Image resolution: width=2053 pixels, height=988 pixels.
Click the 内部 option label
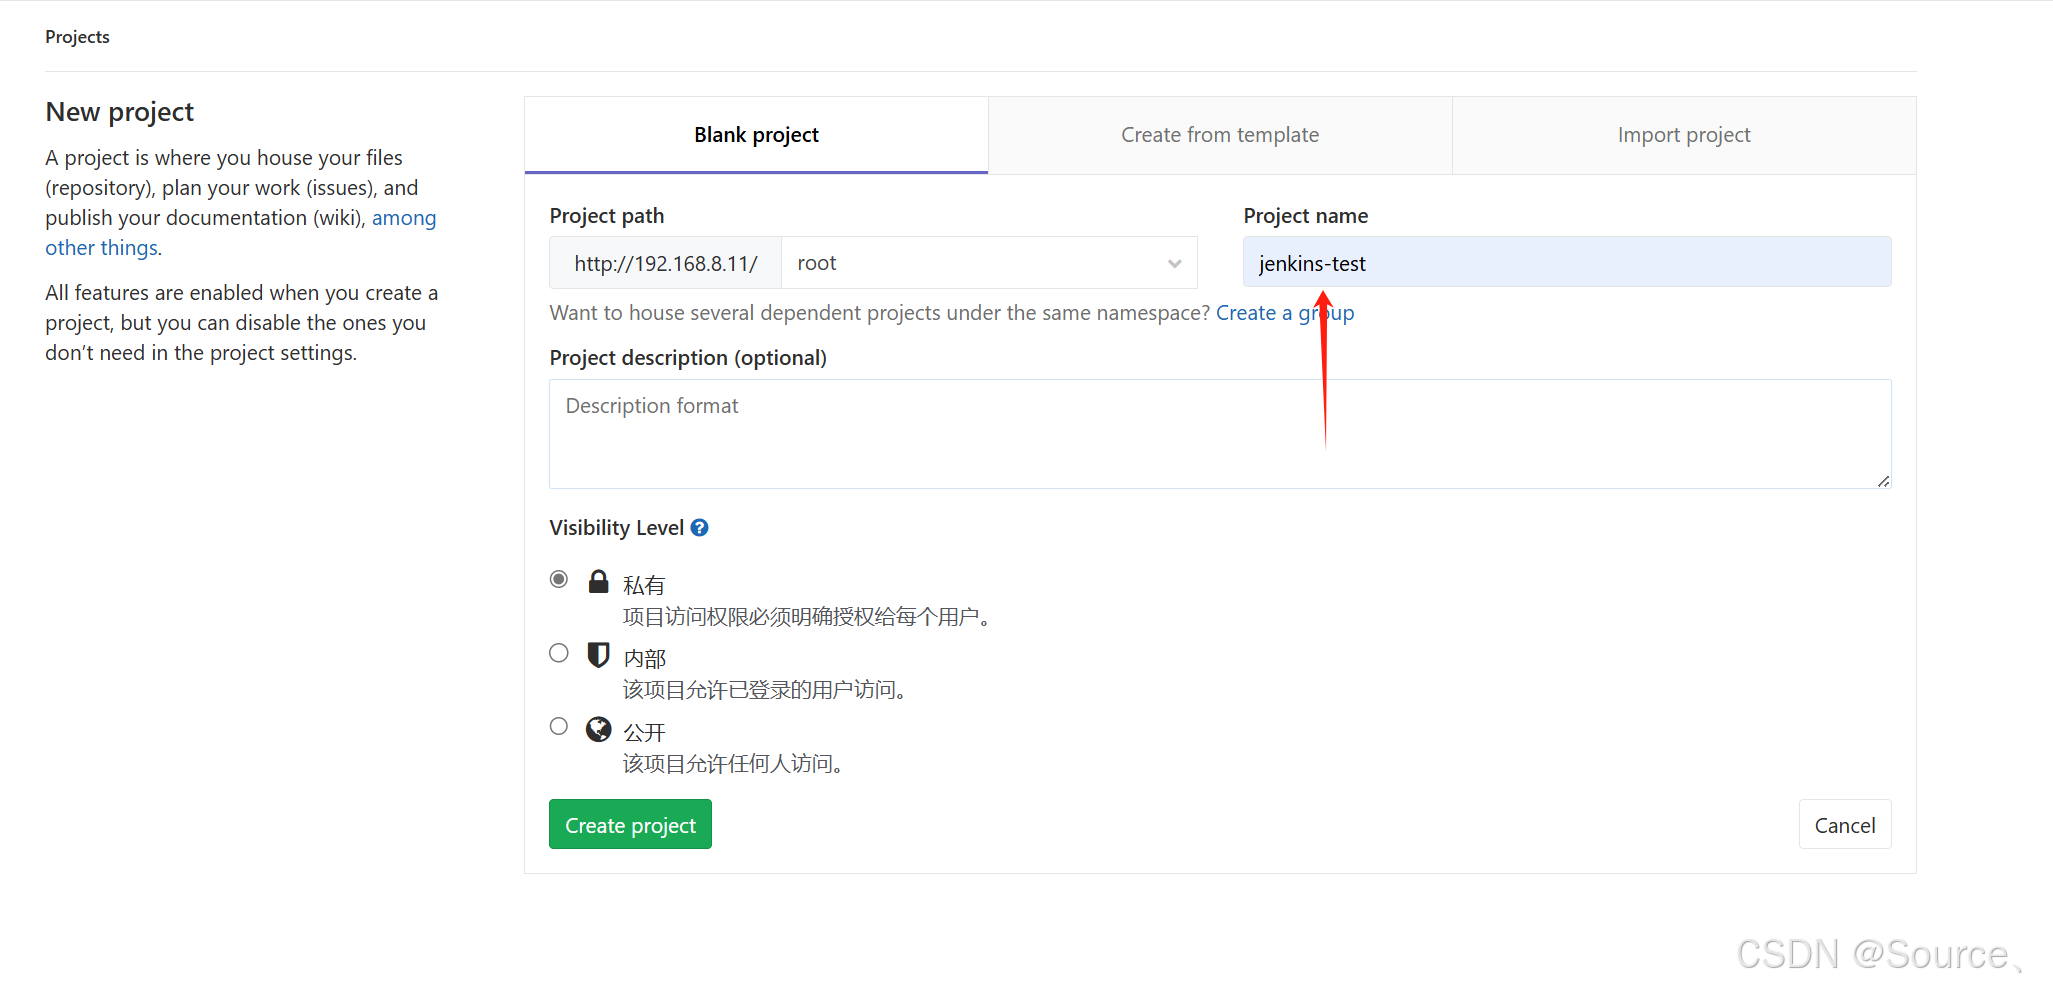[645, 658]
